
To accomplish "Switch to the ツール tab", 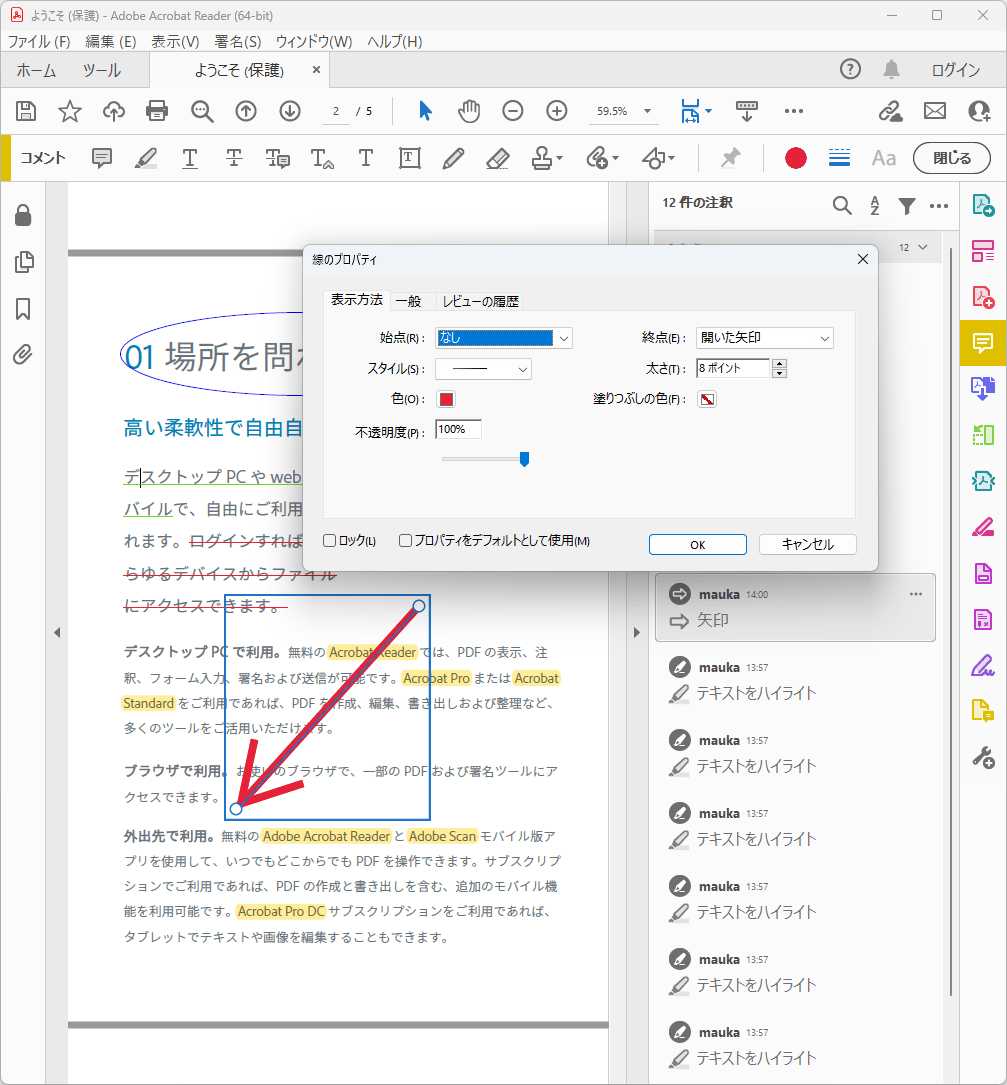I will point(102,70).
